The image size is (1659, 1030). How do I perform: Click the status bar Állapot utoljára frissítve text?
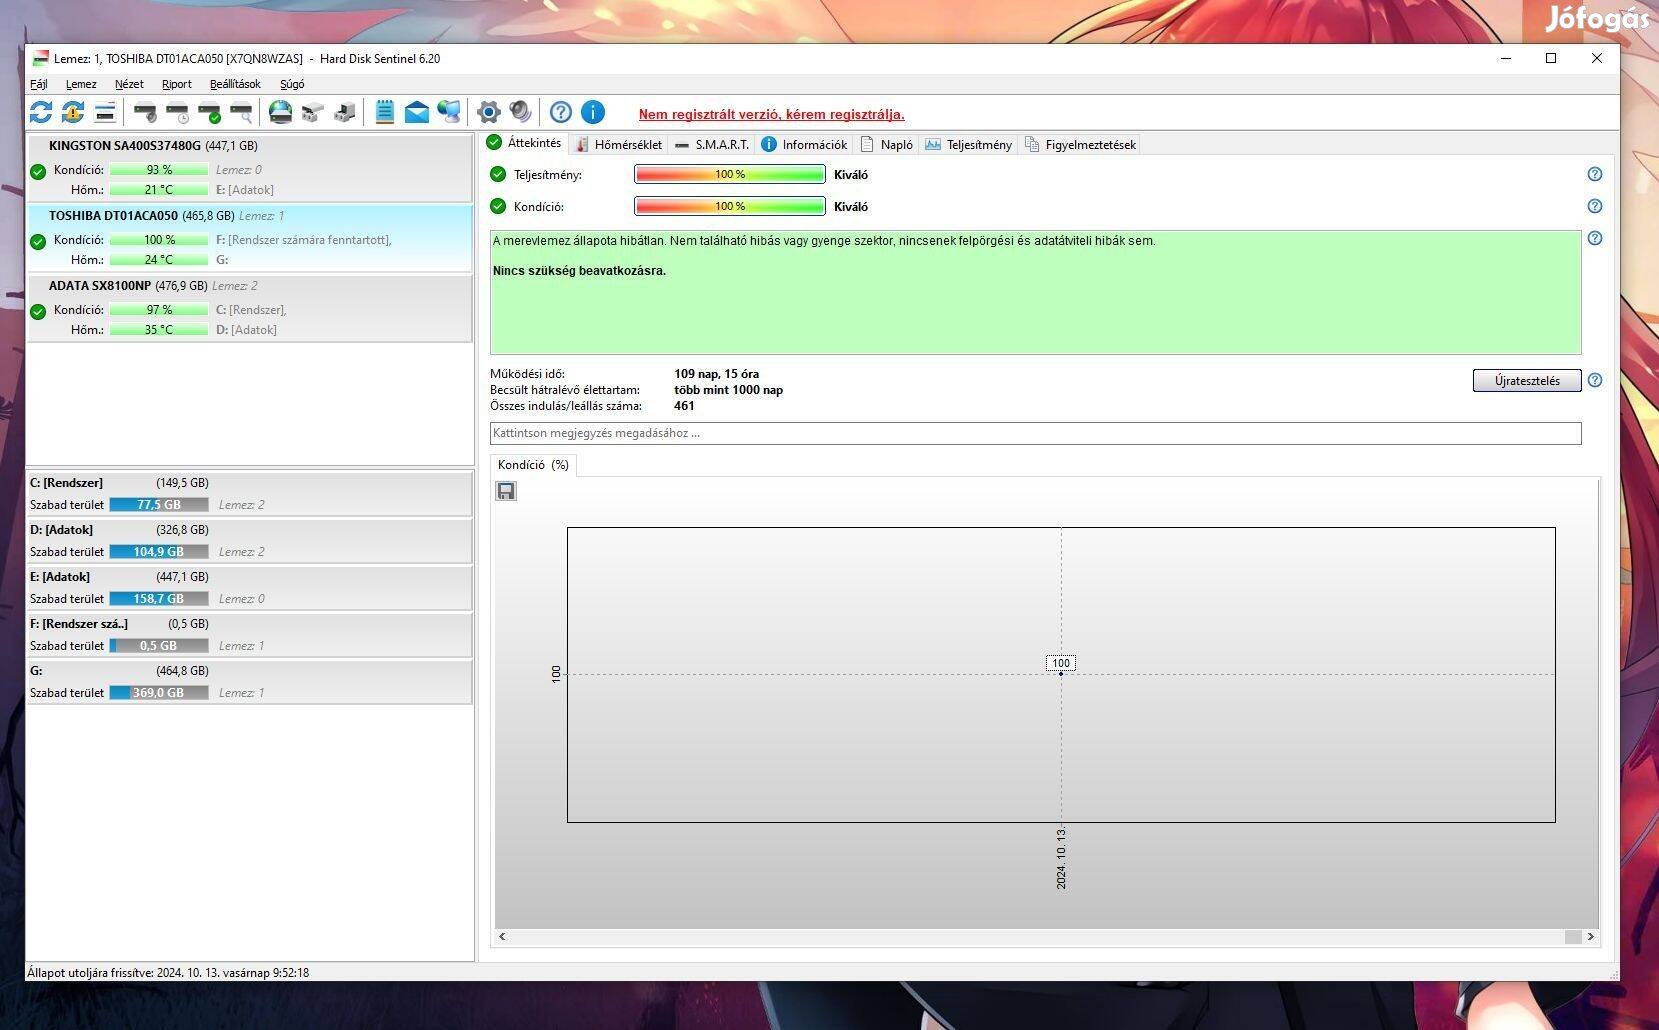[168, 972]
